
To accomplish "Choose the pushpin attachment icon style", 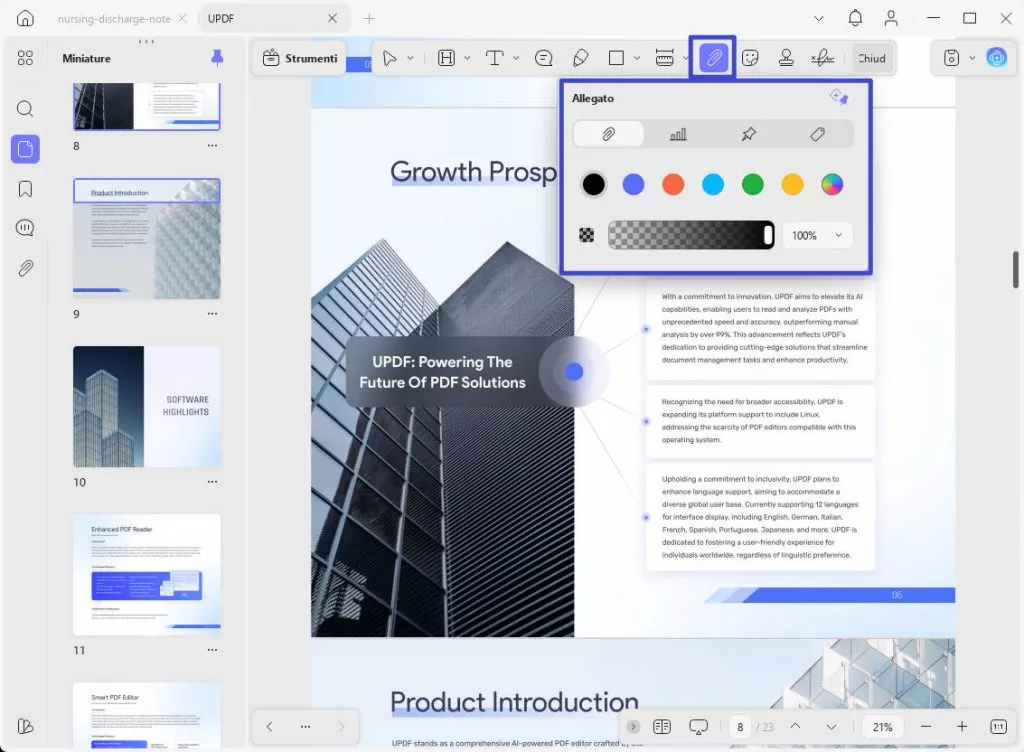I will [748, 134].
